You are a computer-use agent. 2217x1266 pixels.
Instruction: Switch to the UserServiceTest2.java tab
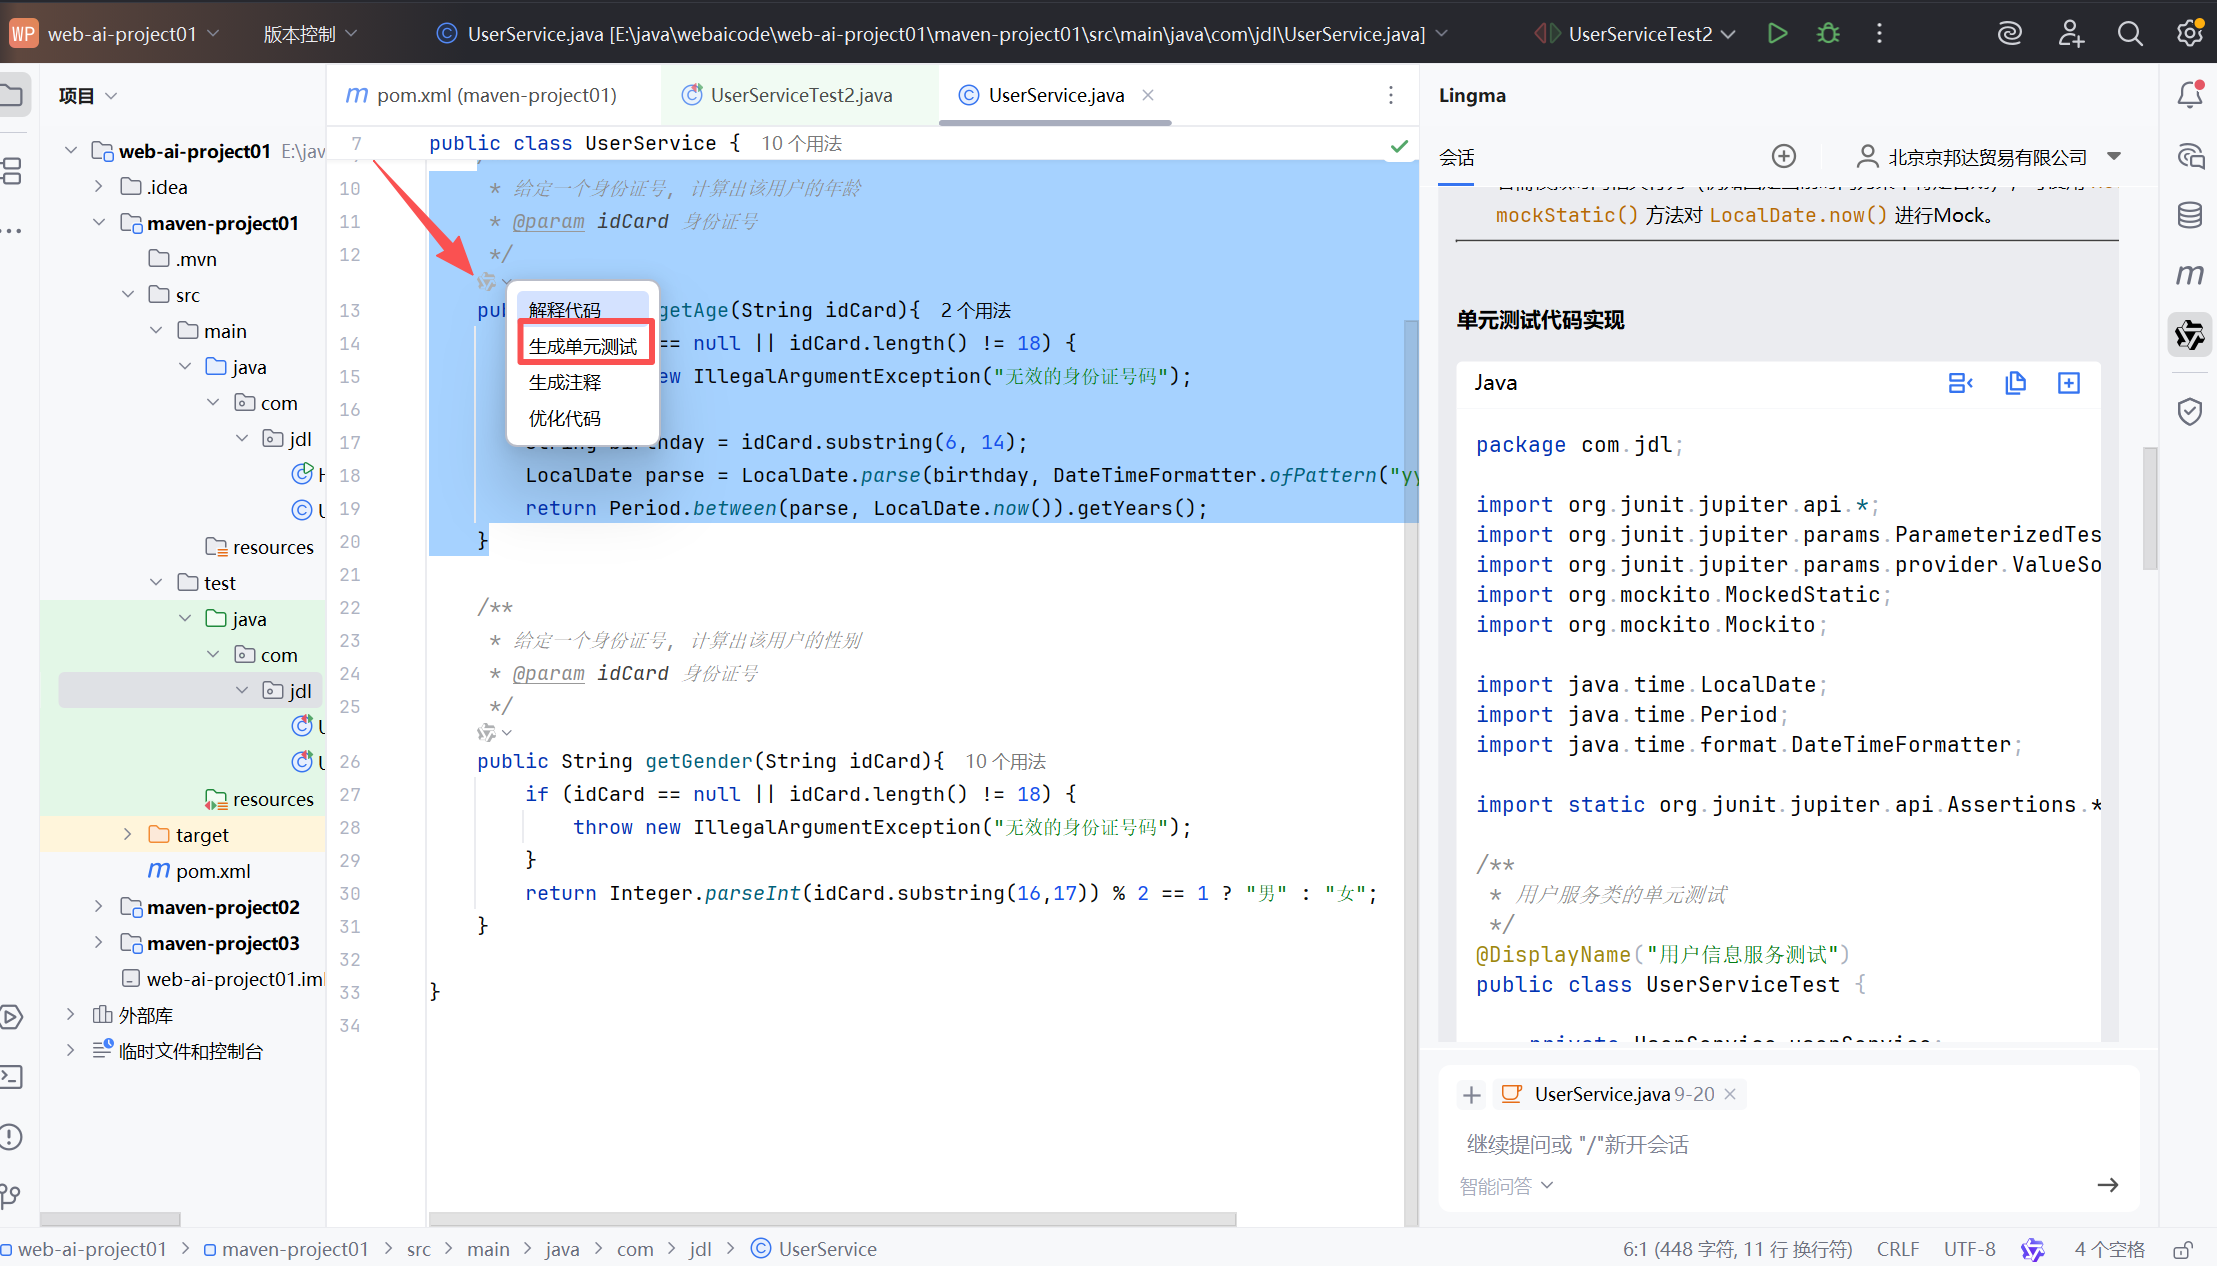[800, 95]
